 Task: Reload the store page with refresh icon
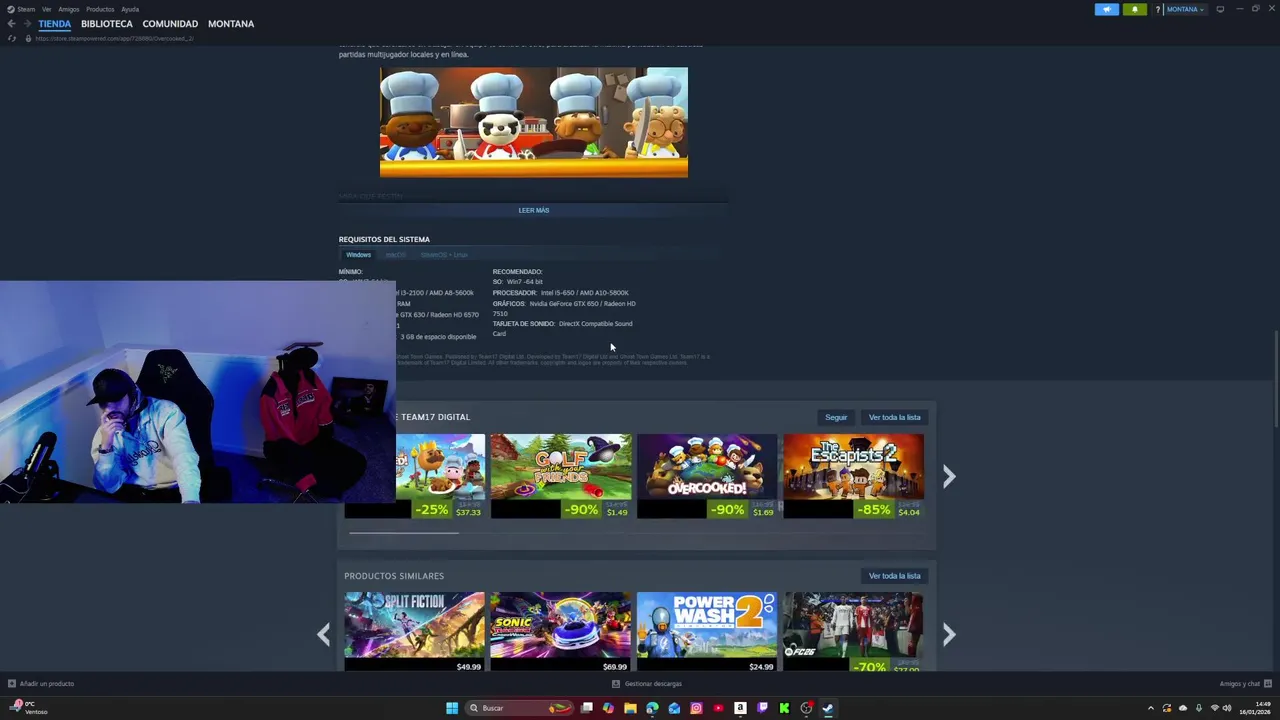[x=12, y=38]
